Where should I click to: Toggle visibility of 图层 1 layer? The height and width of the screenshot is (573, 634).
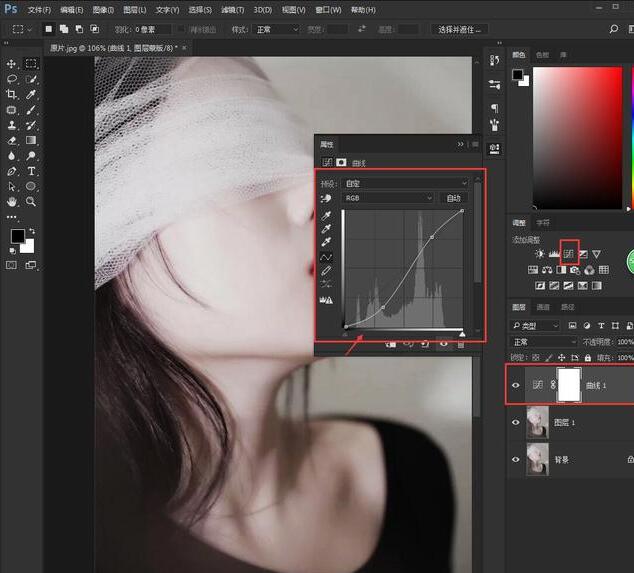tap(516, 423)
